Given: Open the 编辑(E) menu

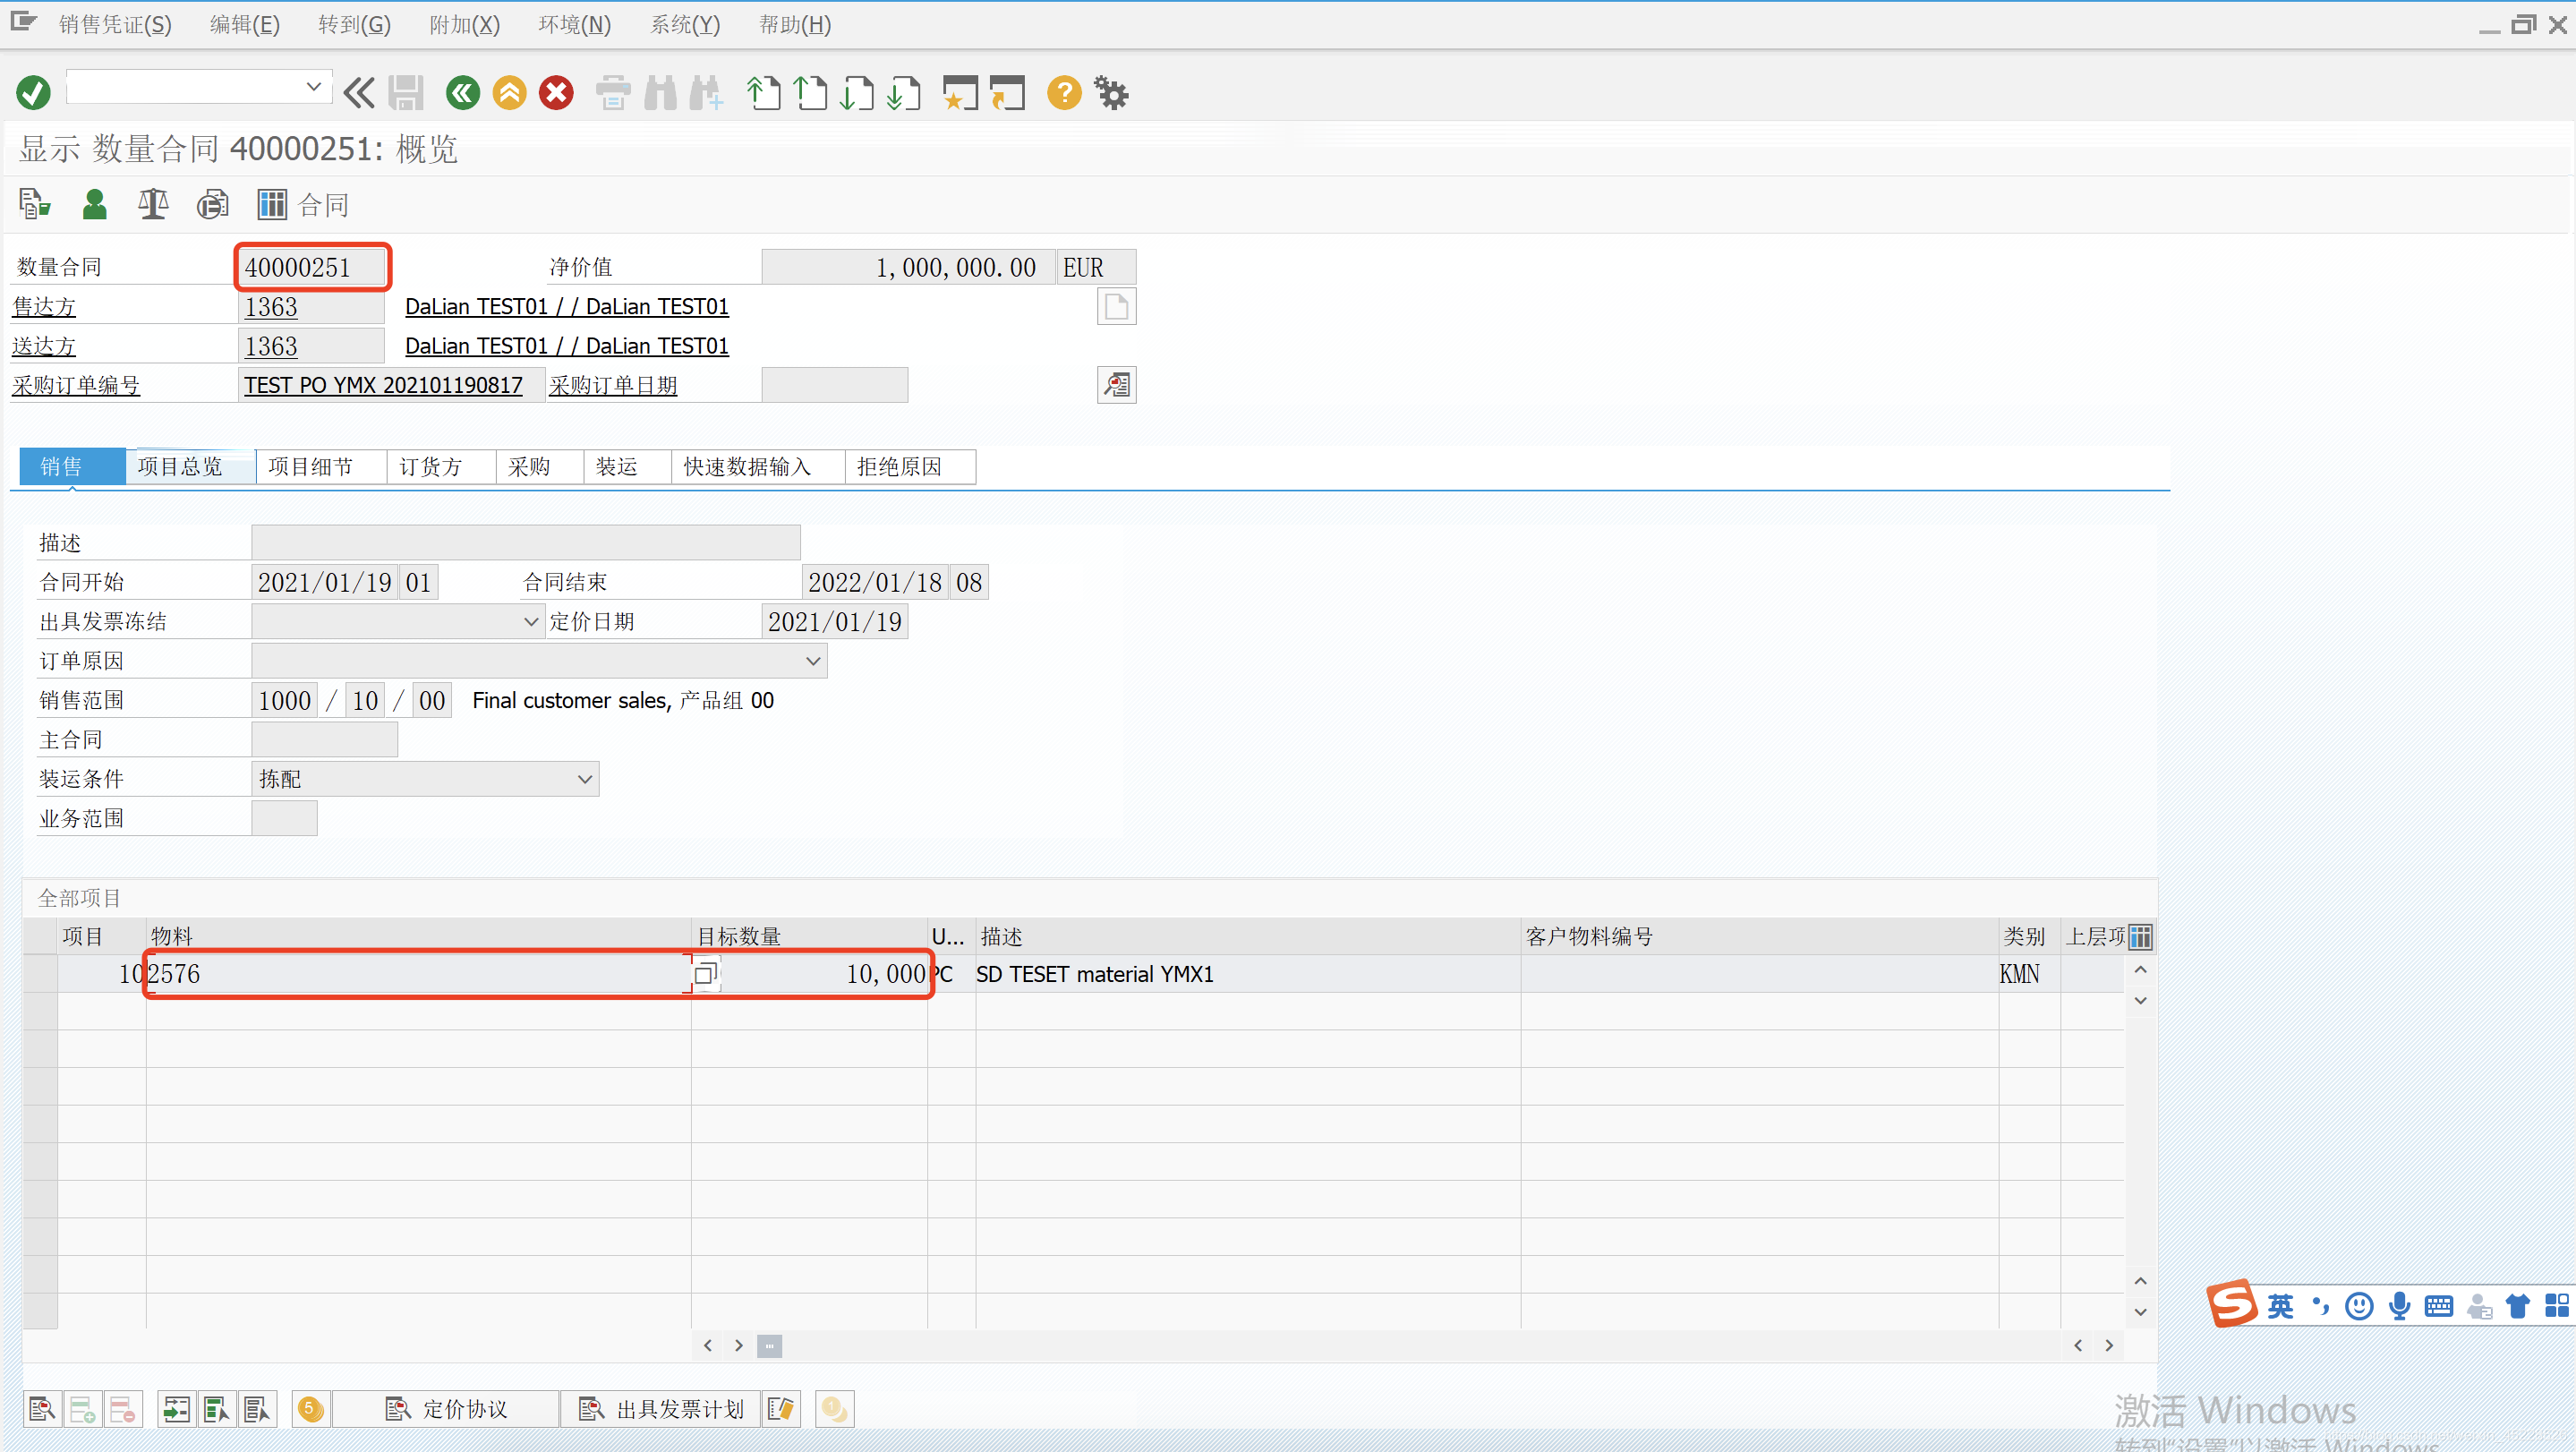Looking at the screenshot, I should pyautogui.click(x=245, y=24).
